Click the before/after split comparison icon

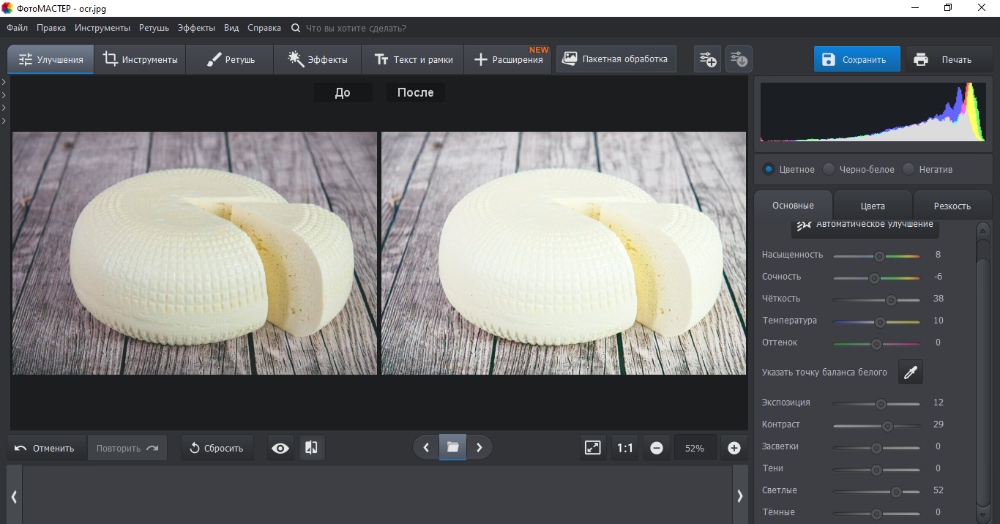311,448
